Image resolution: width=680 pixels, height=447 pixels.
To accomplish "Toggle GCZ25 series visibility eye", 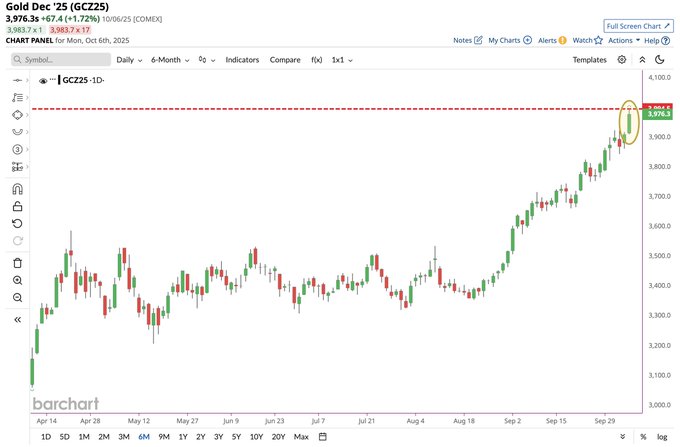I will click(x=43, y=81).
